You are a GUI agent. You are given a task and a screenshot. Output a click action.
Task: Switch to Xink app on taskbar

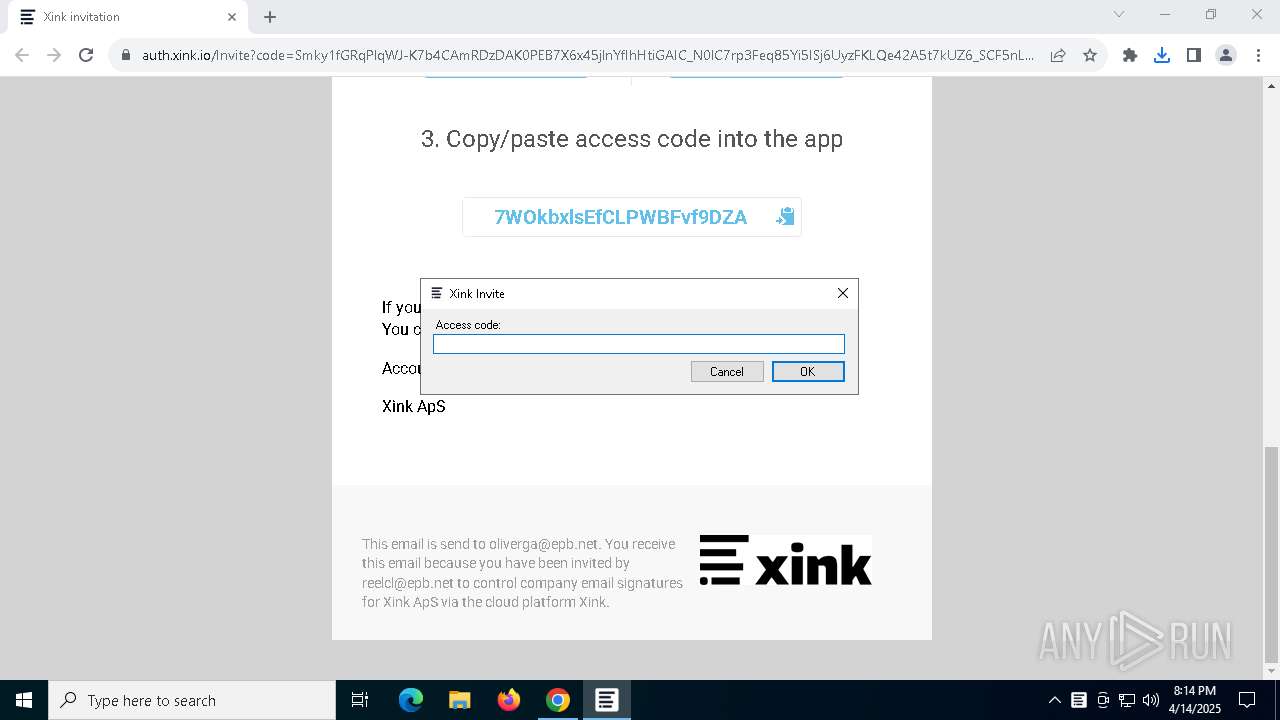coord(607,700)
